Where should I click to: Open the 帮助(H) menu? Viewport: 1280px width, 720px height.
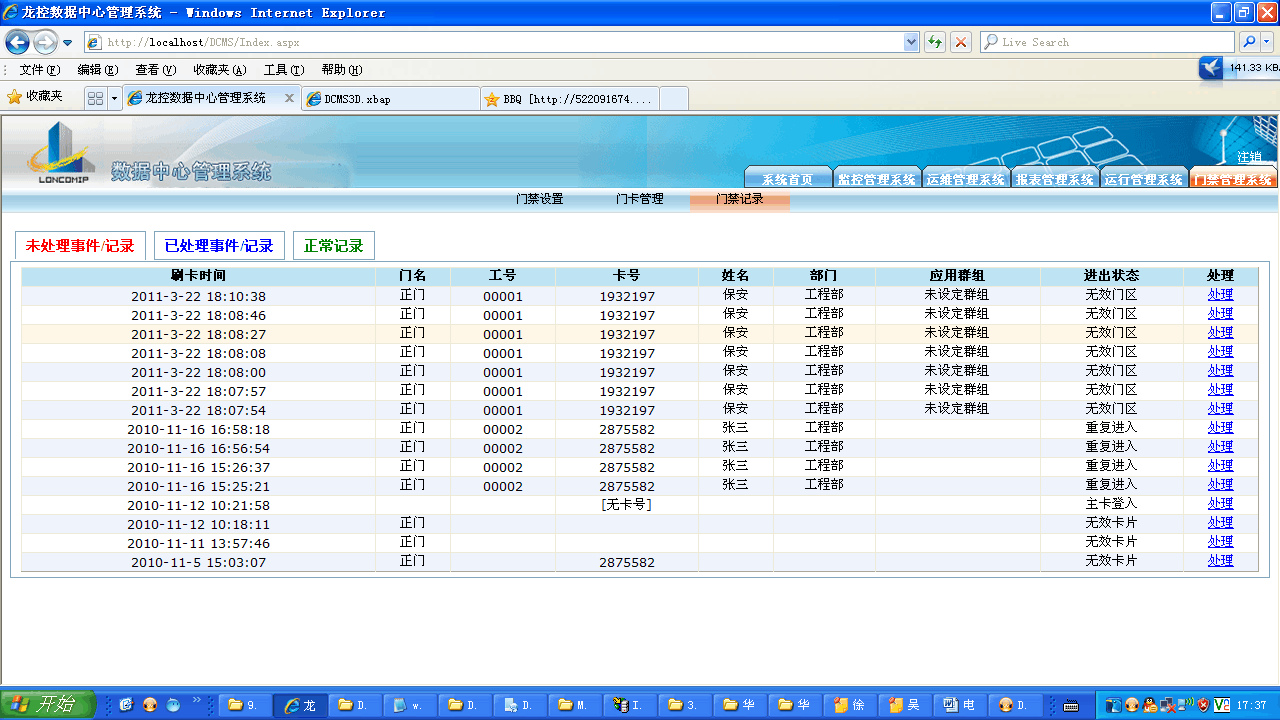tap(342, 70)
